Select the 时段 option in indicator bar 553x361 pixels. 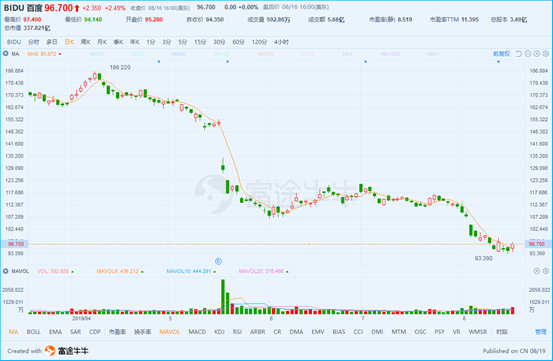[502, 332]
